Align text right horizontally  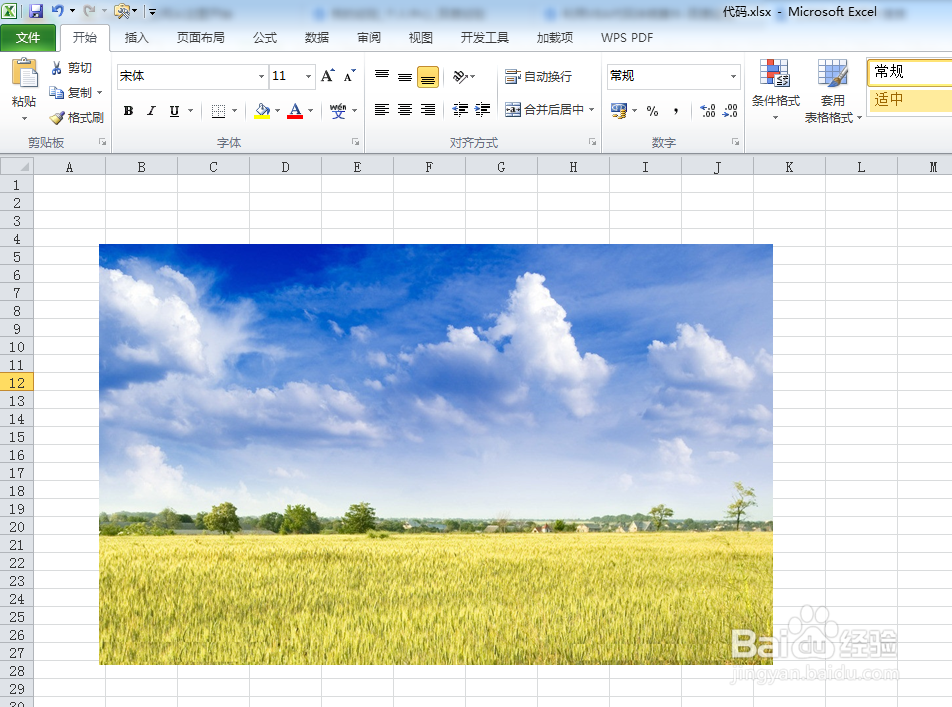pyautogui.click(x=428, y=110)
